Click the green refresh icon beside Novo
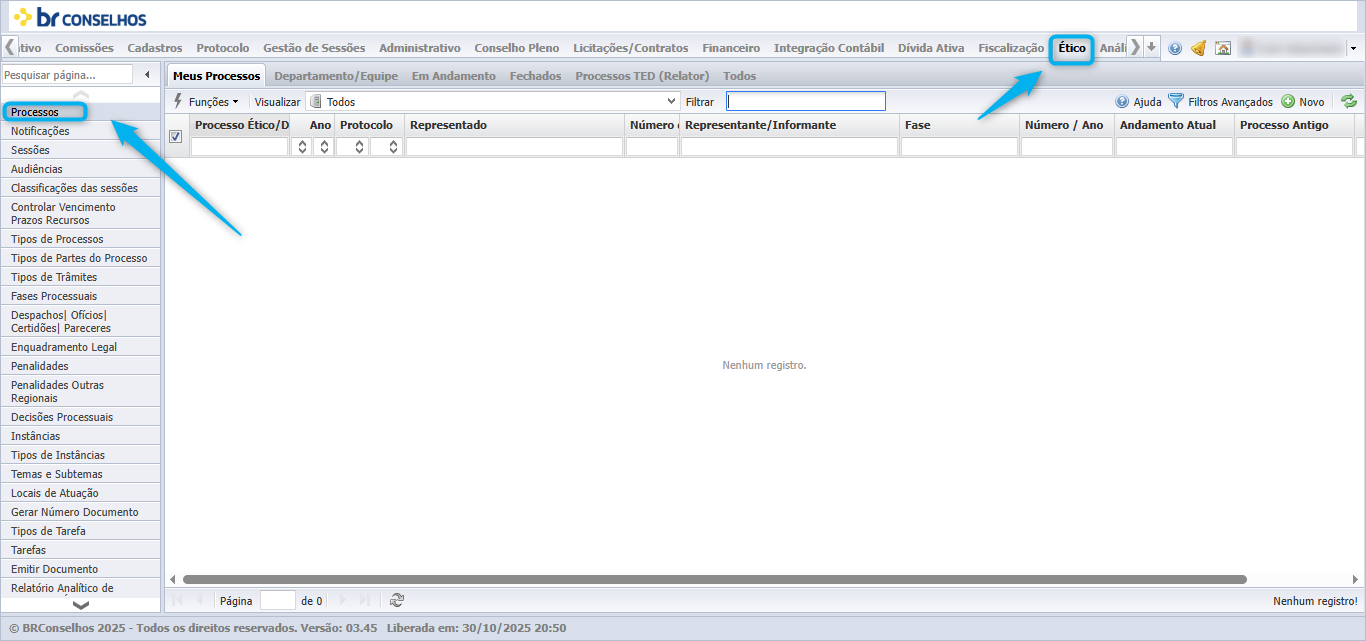Screen dimensions: 1366x641 1349,101
